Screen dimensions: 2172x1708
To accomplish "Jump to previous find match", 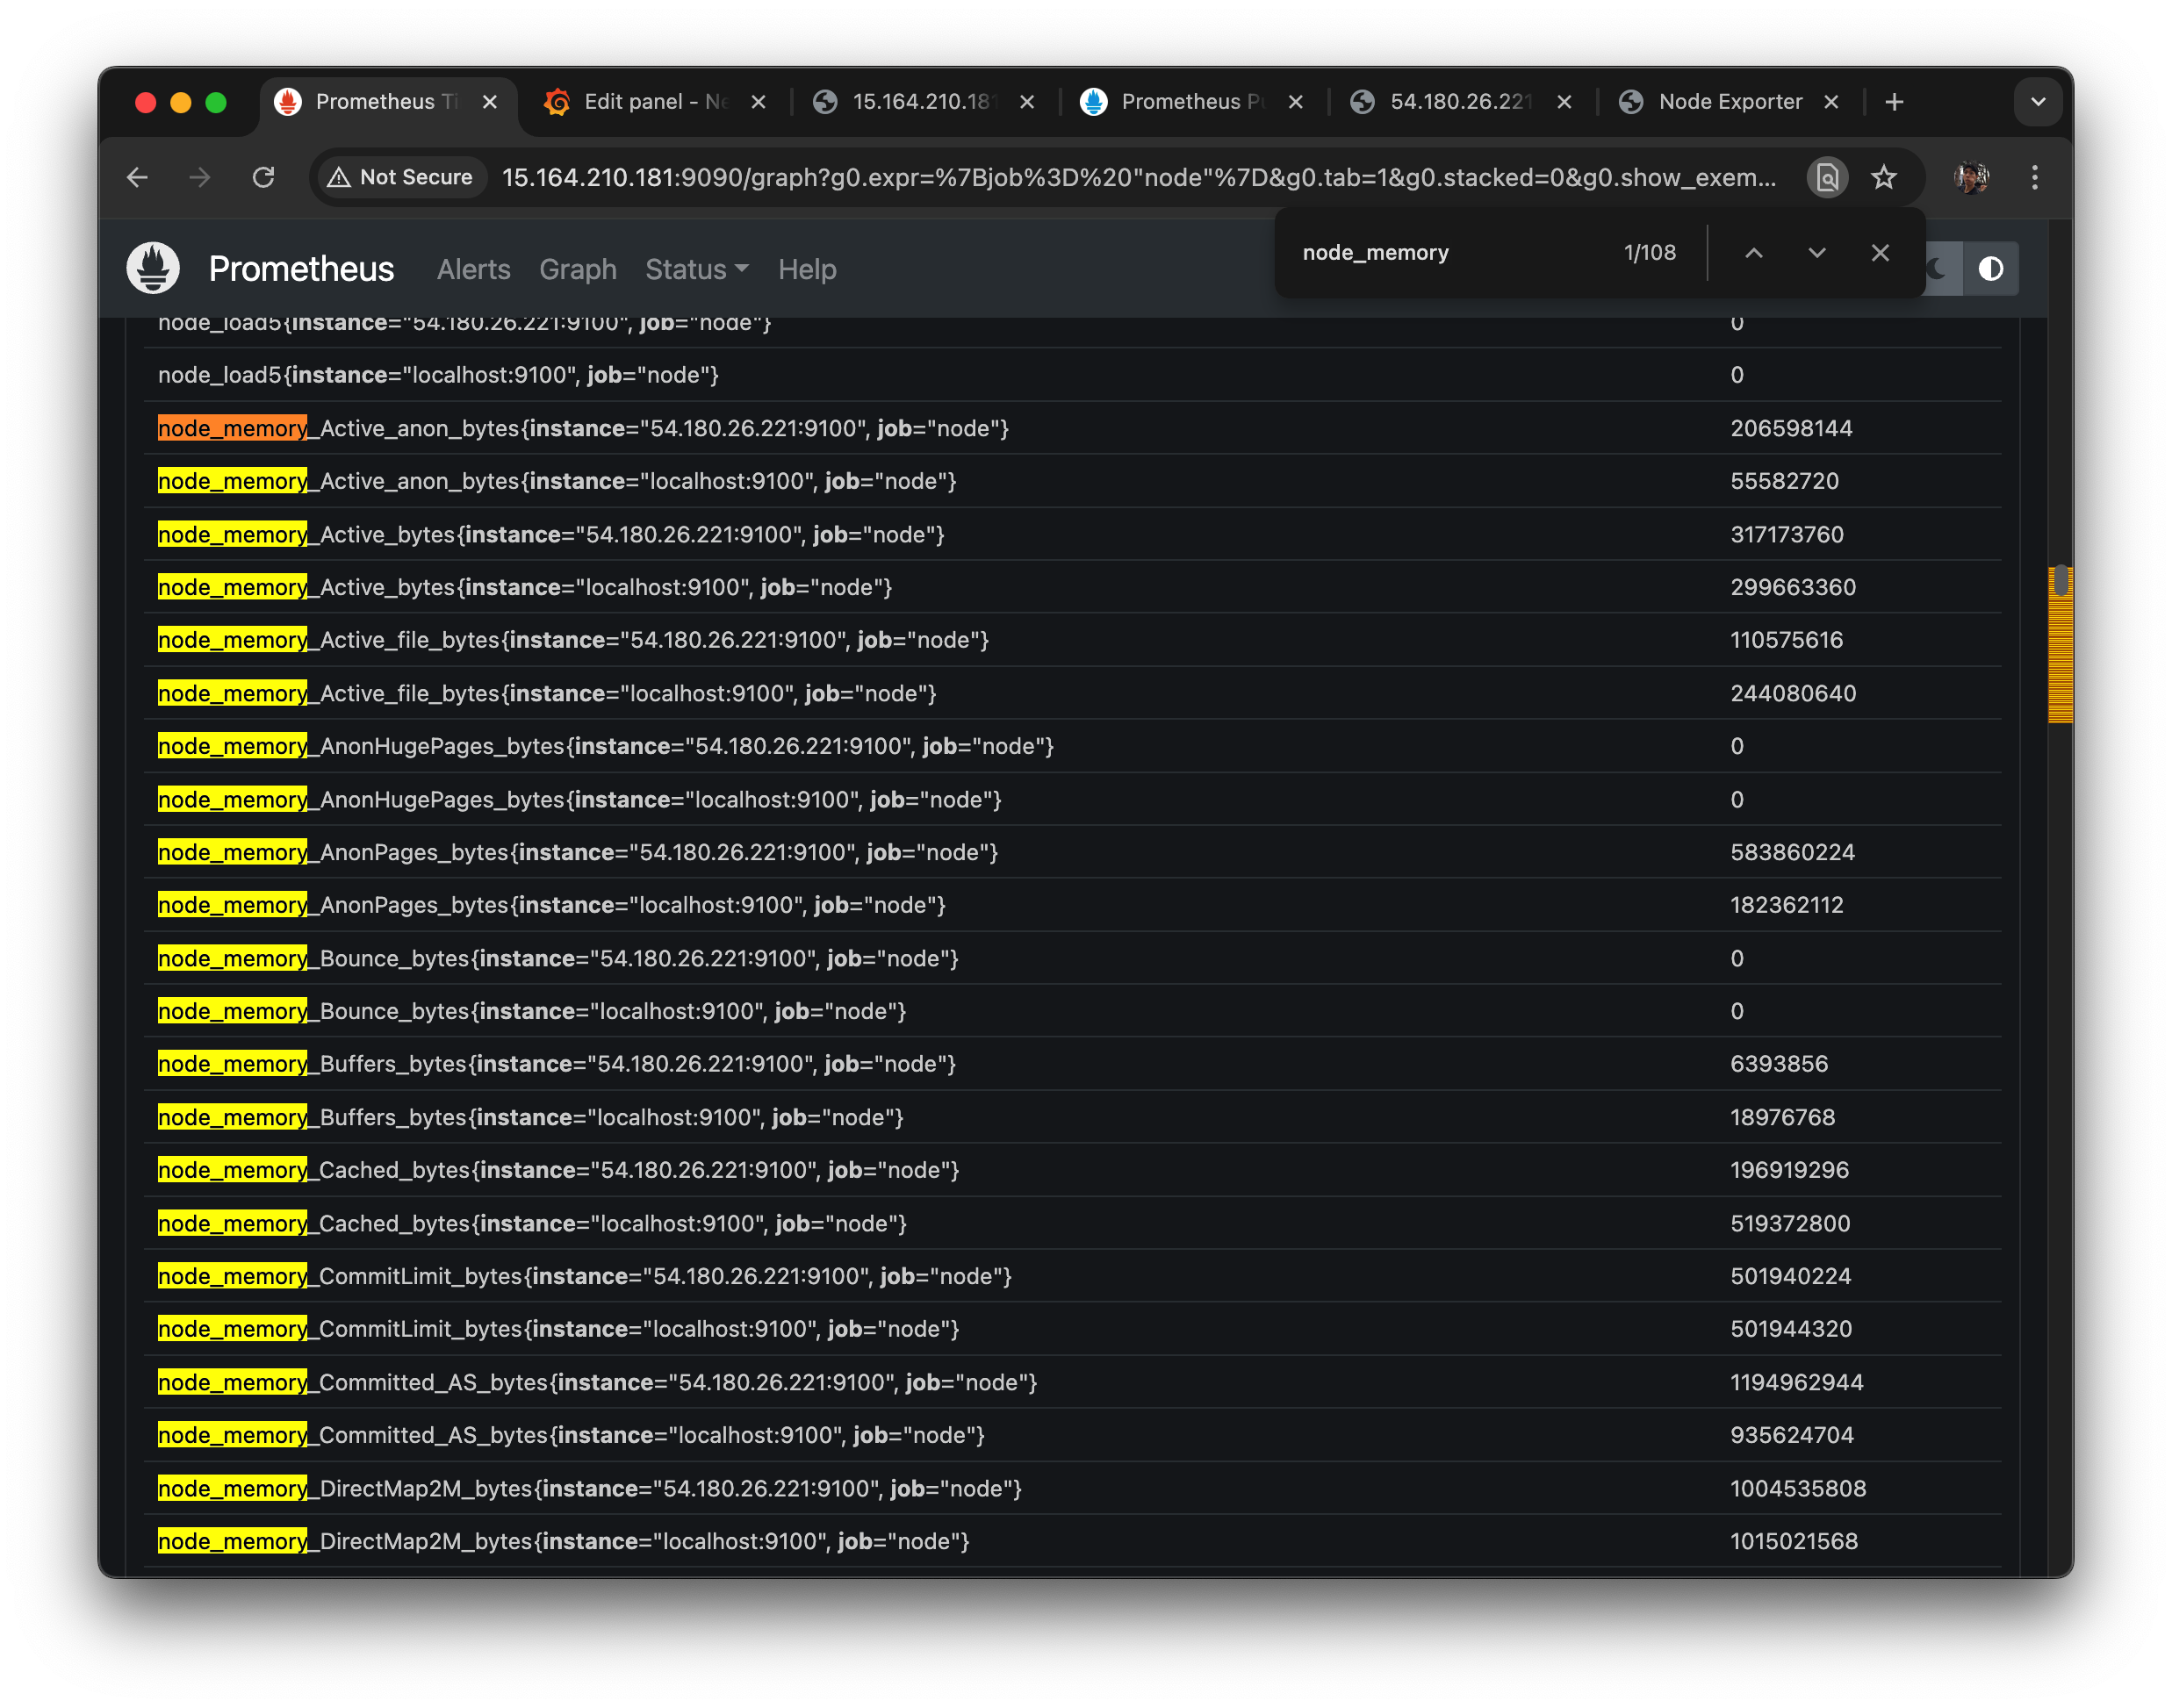I will pyautogui.click(x=1753, y=253).
